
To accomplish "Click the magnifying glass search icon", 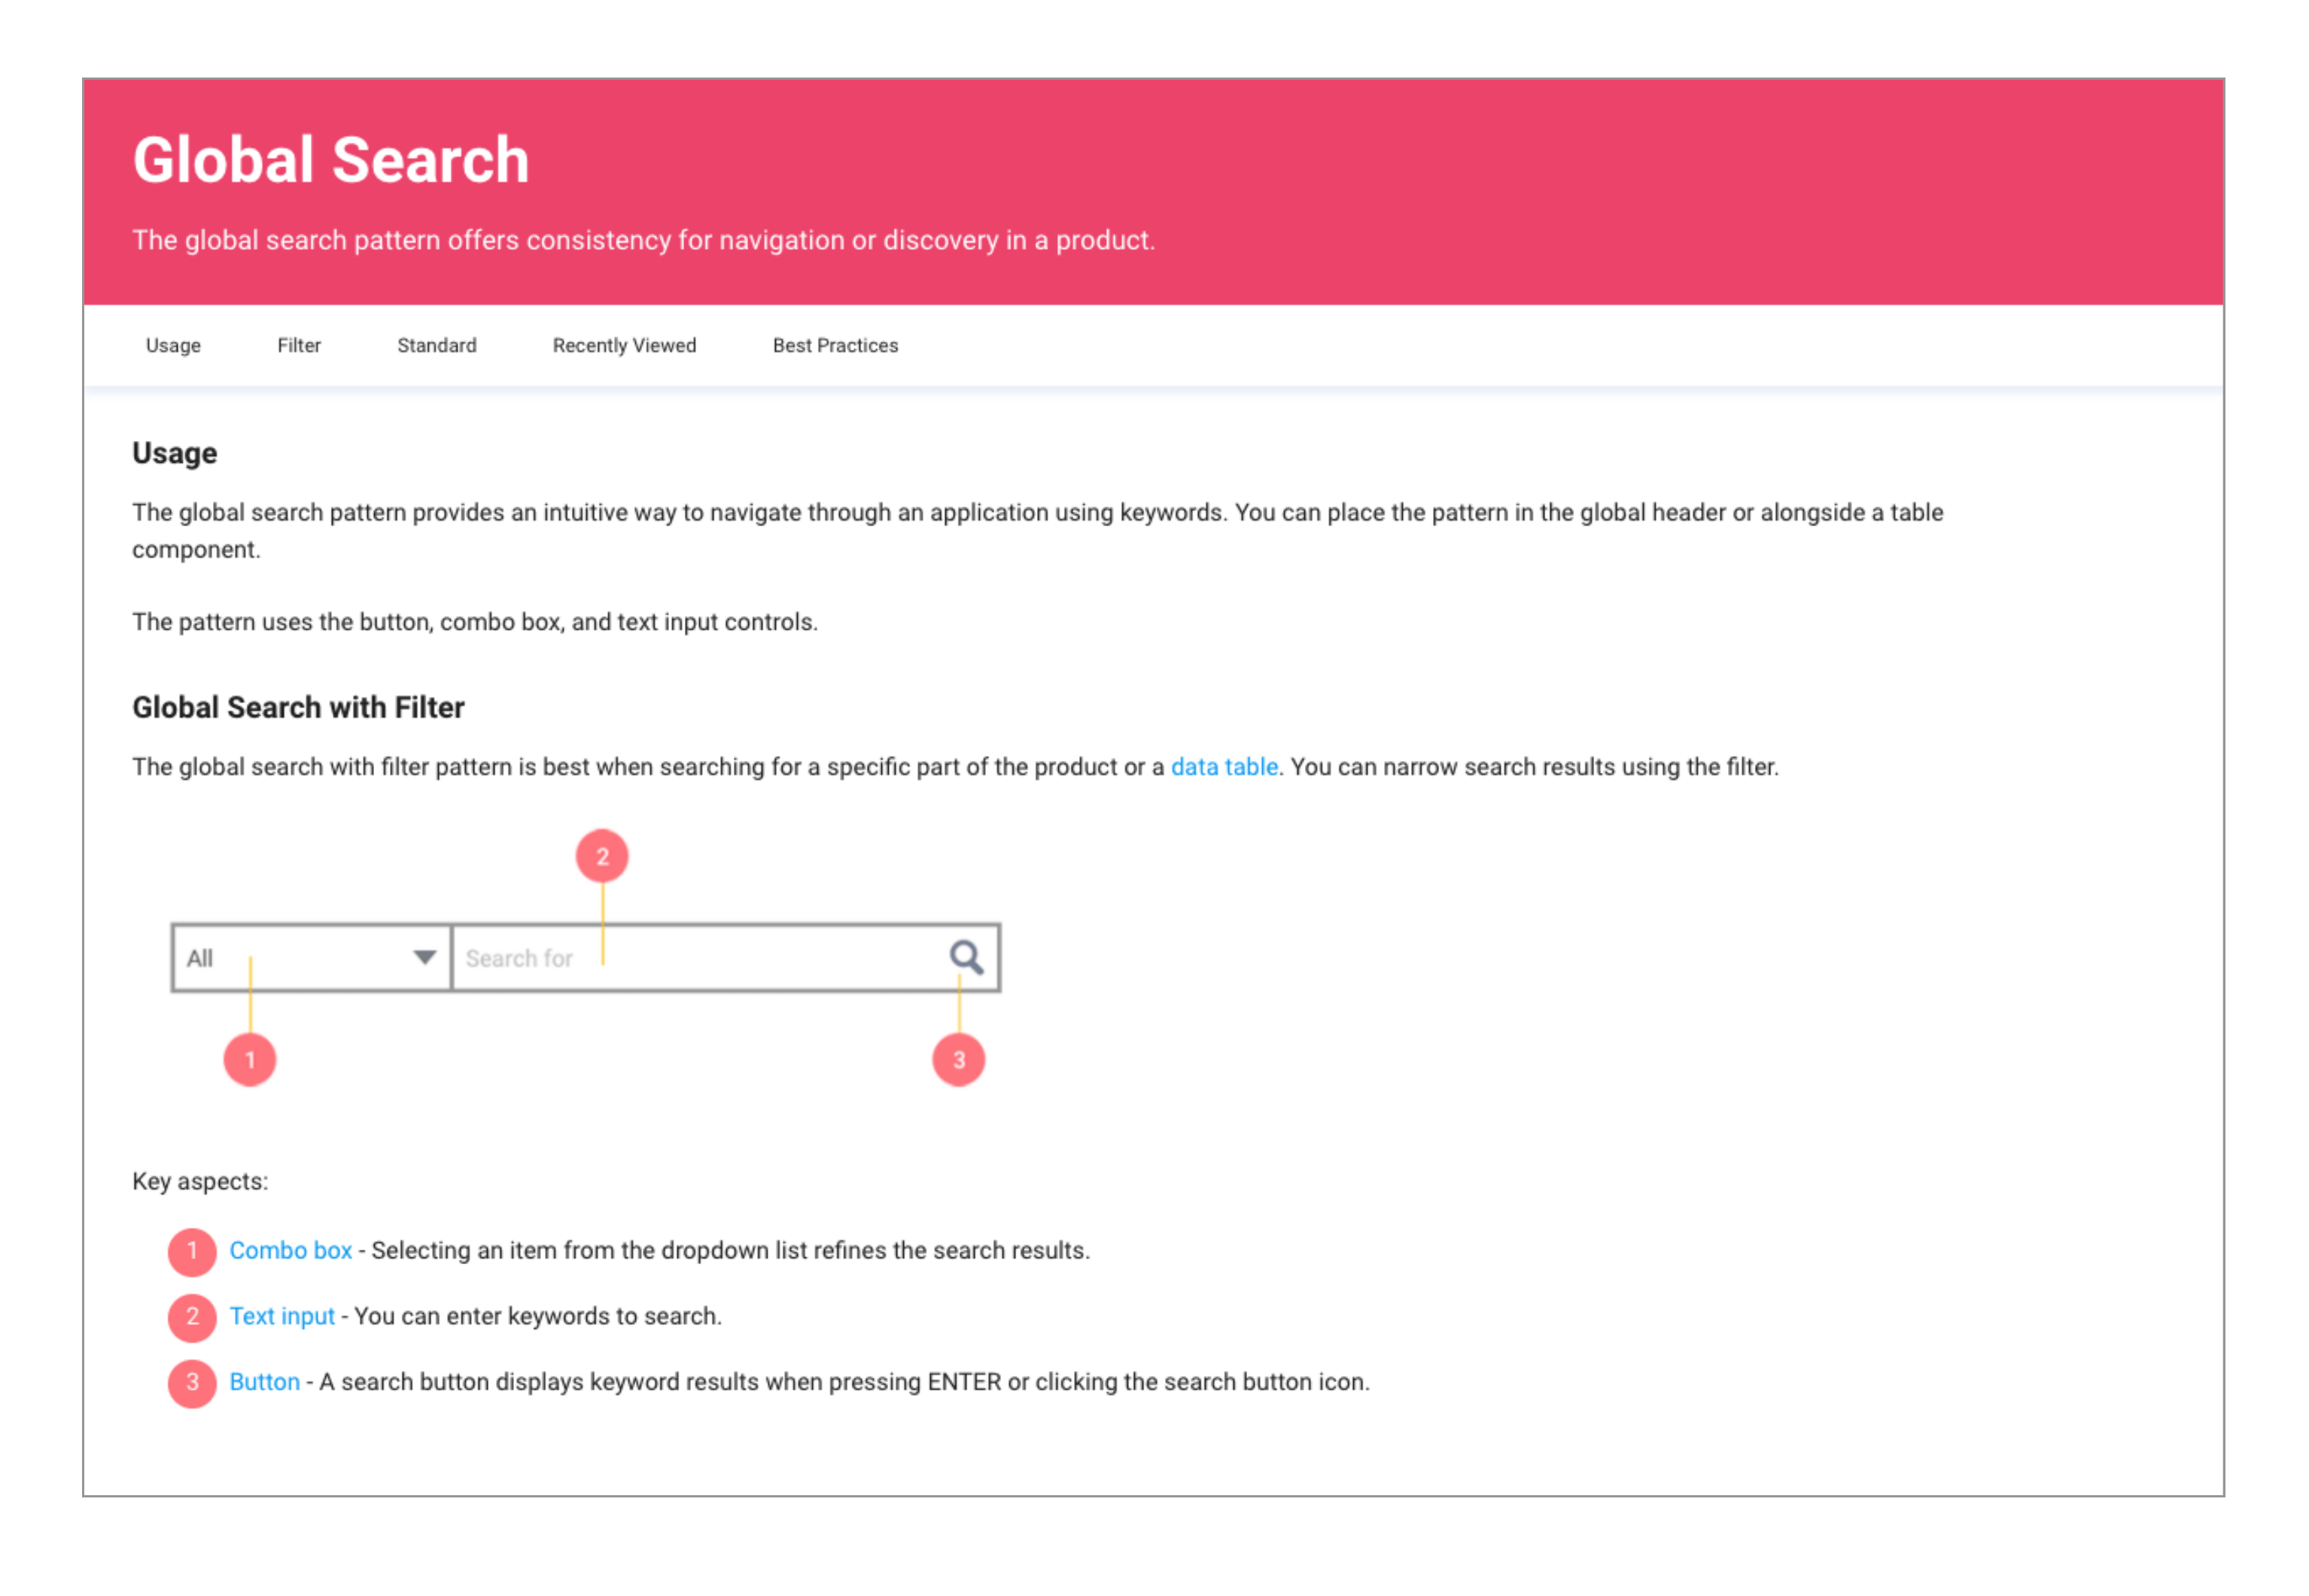I will (x=965, y=957).
